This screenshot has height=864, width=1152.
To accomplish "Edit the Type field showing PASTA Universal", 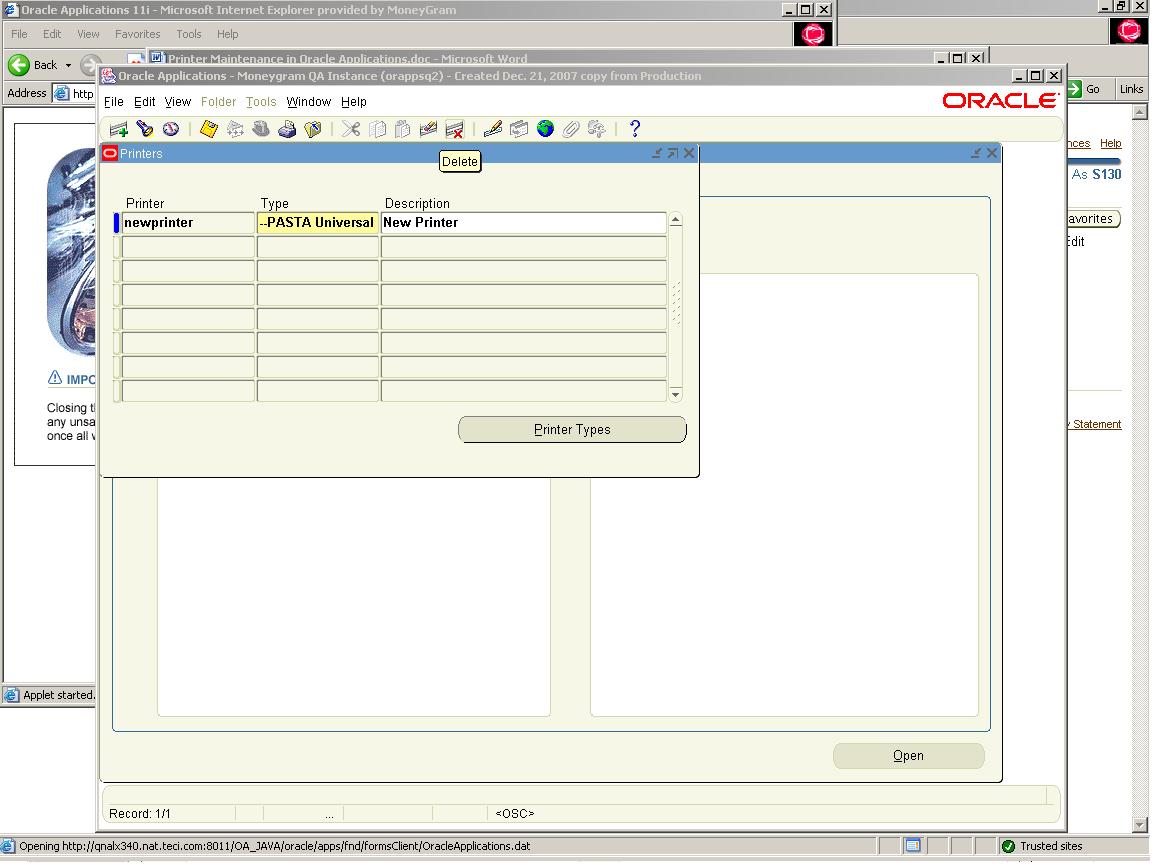I will tap(317, 222).
